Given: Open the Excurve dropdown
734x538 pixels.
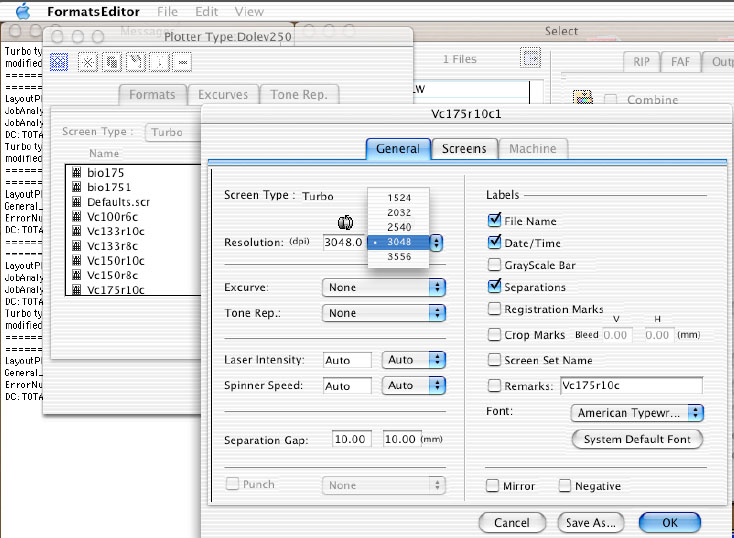Looking at the screenshot, I should point(384,287).
